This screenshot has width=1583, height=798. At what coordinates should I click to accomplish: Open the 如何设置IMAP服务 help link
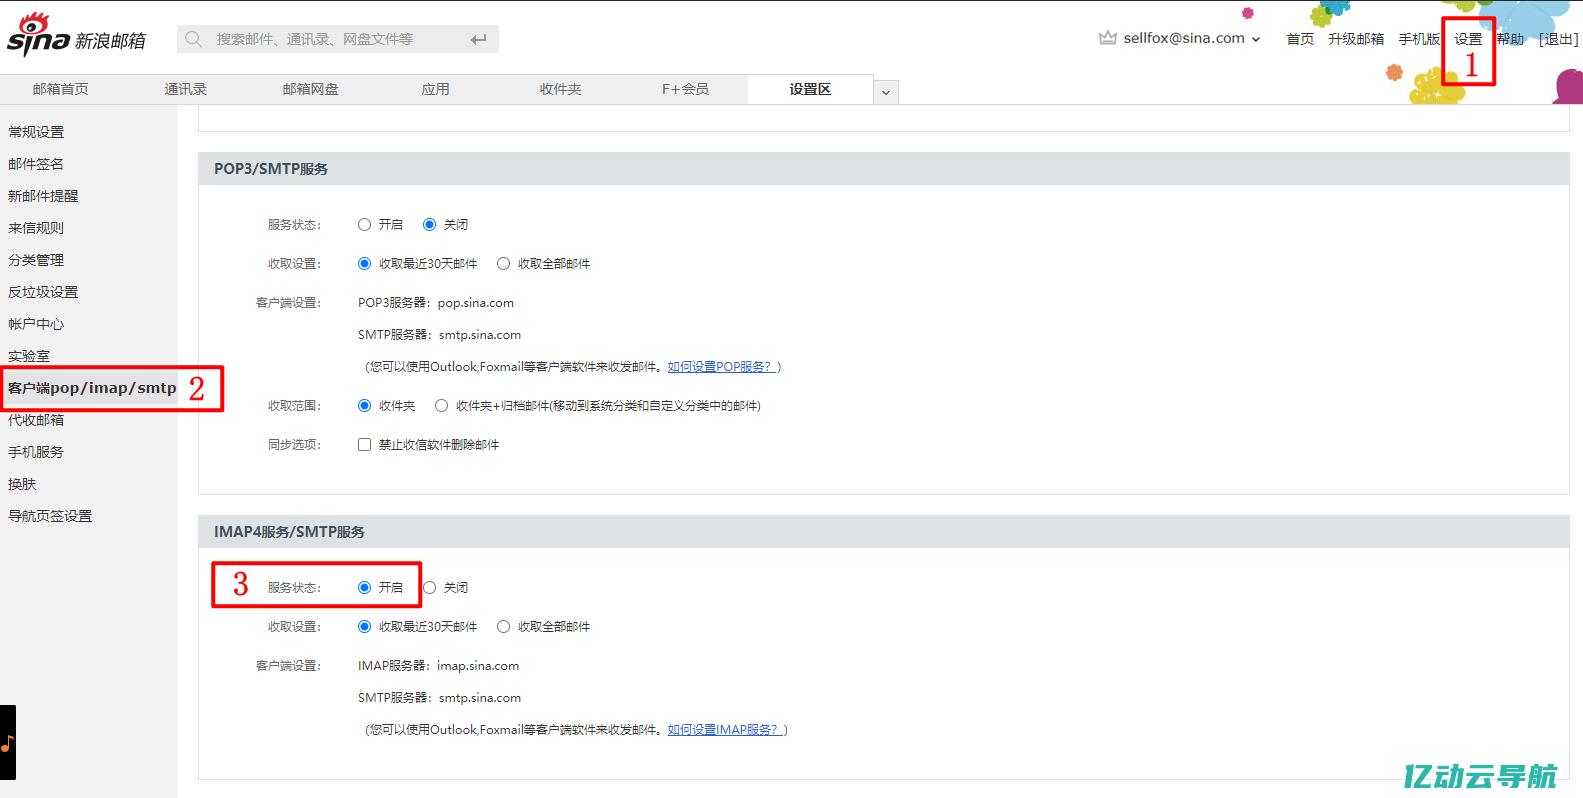pos(724,730)
